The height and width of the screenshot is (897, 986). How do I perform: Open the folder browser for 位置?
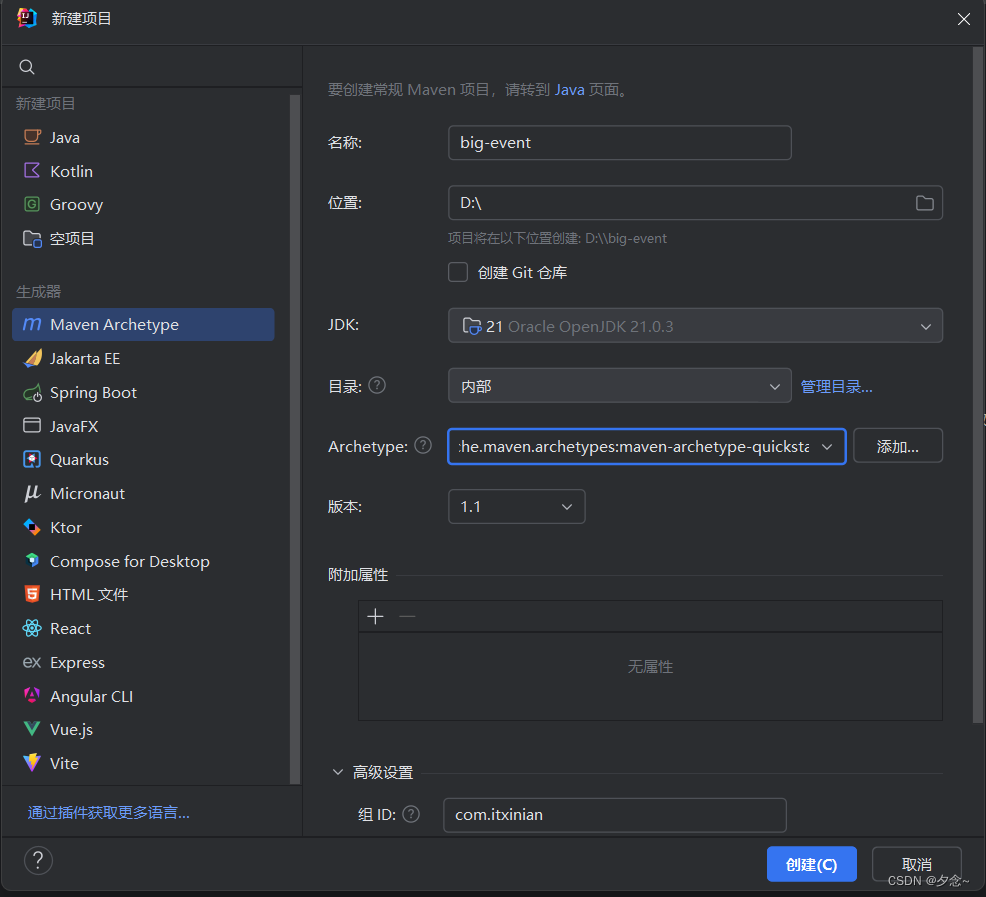[924, 202]
